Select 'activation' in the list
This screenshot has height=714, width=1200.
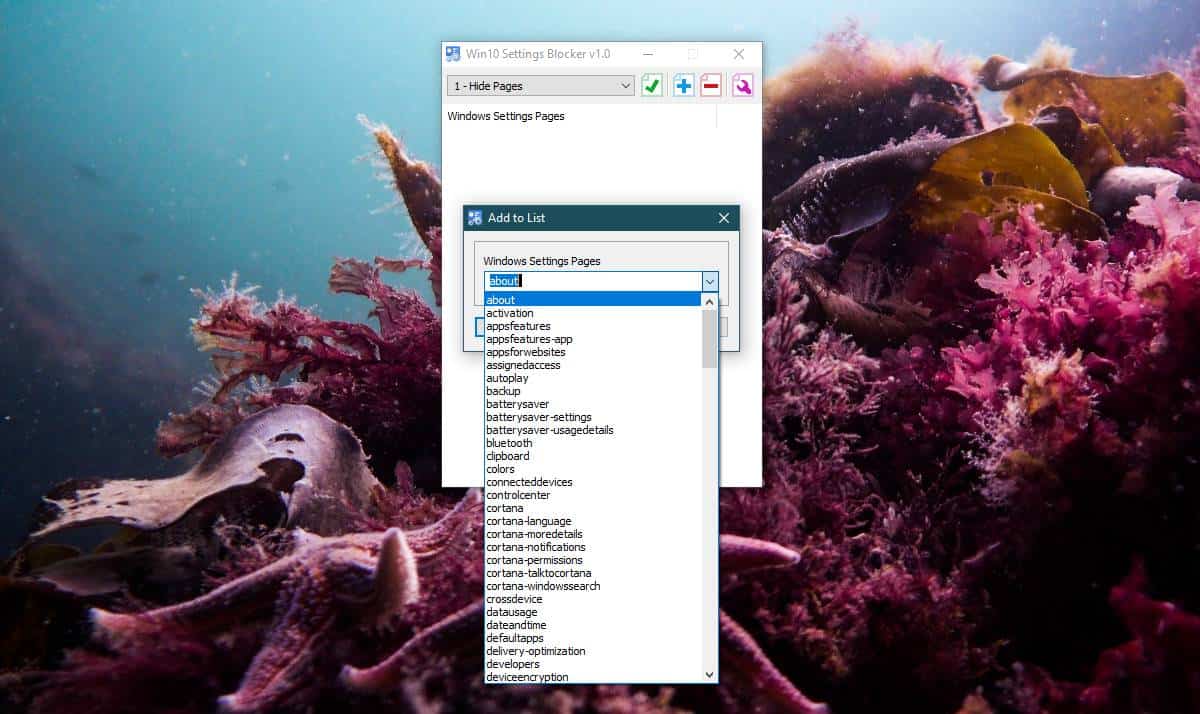click(x=593, y=313)
